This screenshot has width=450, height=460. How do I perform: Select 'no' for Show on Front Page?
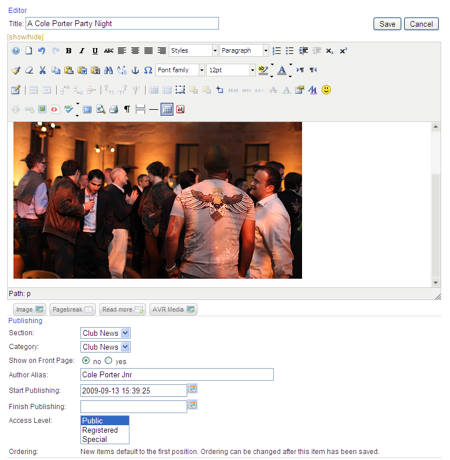[86, 360]
